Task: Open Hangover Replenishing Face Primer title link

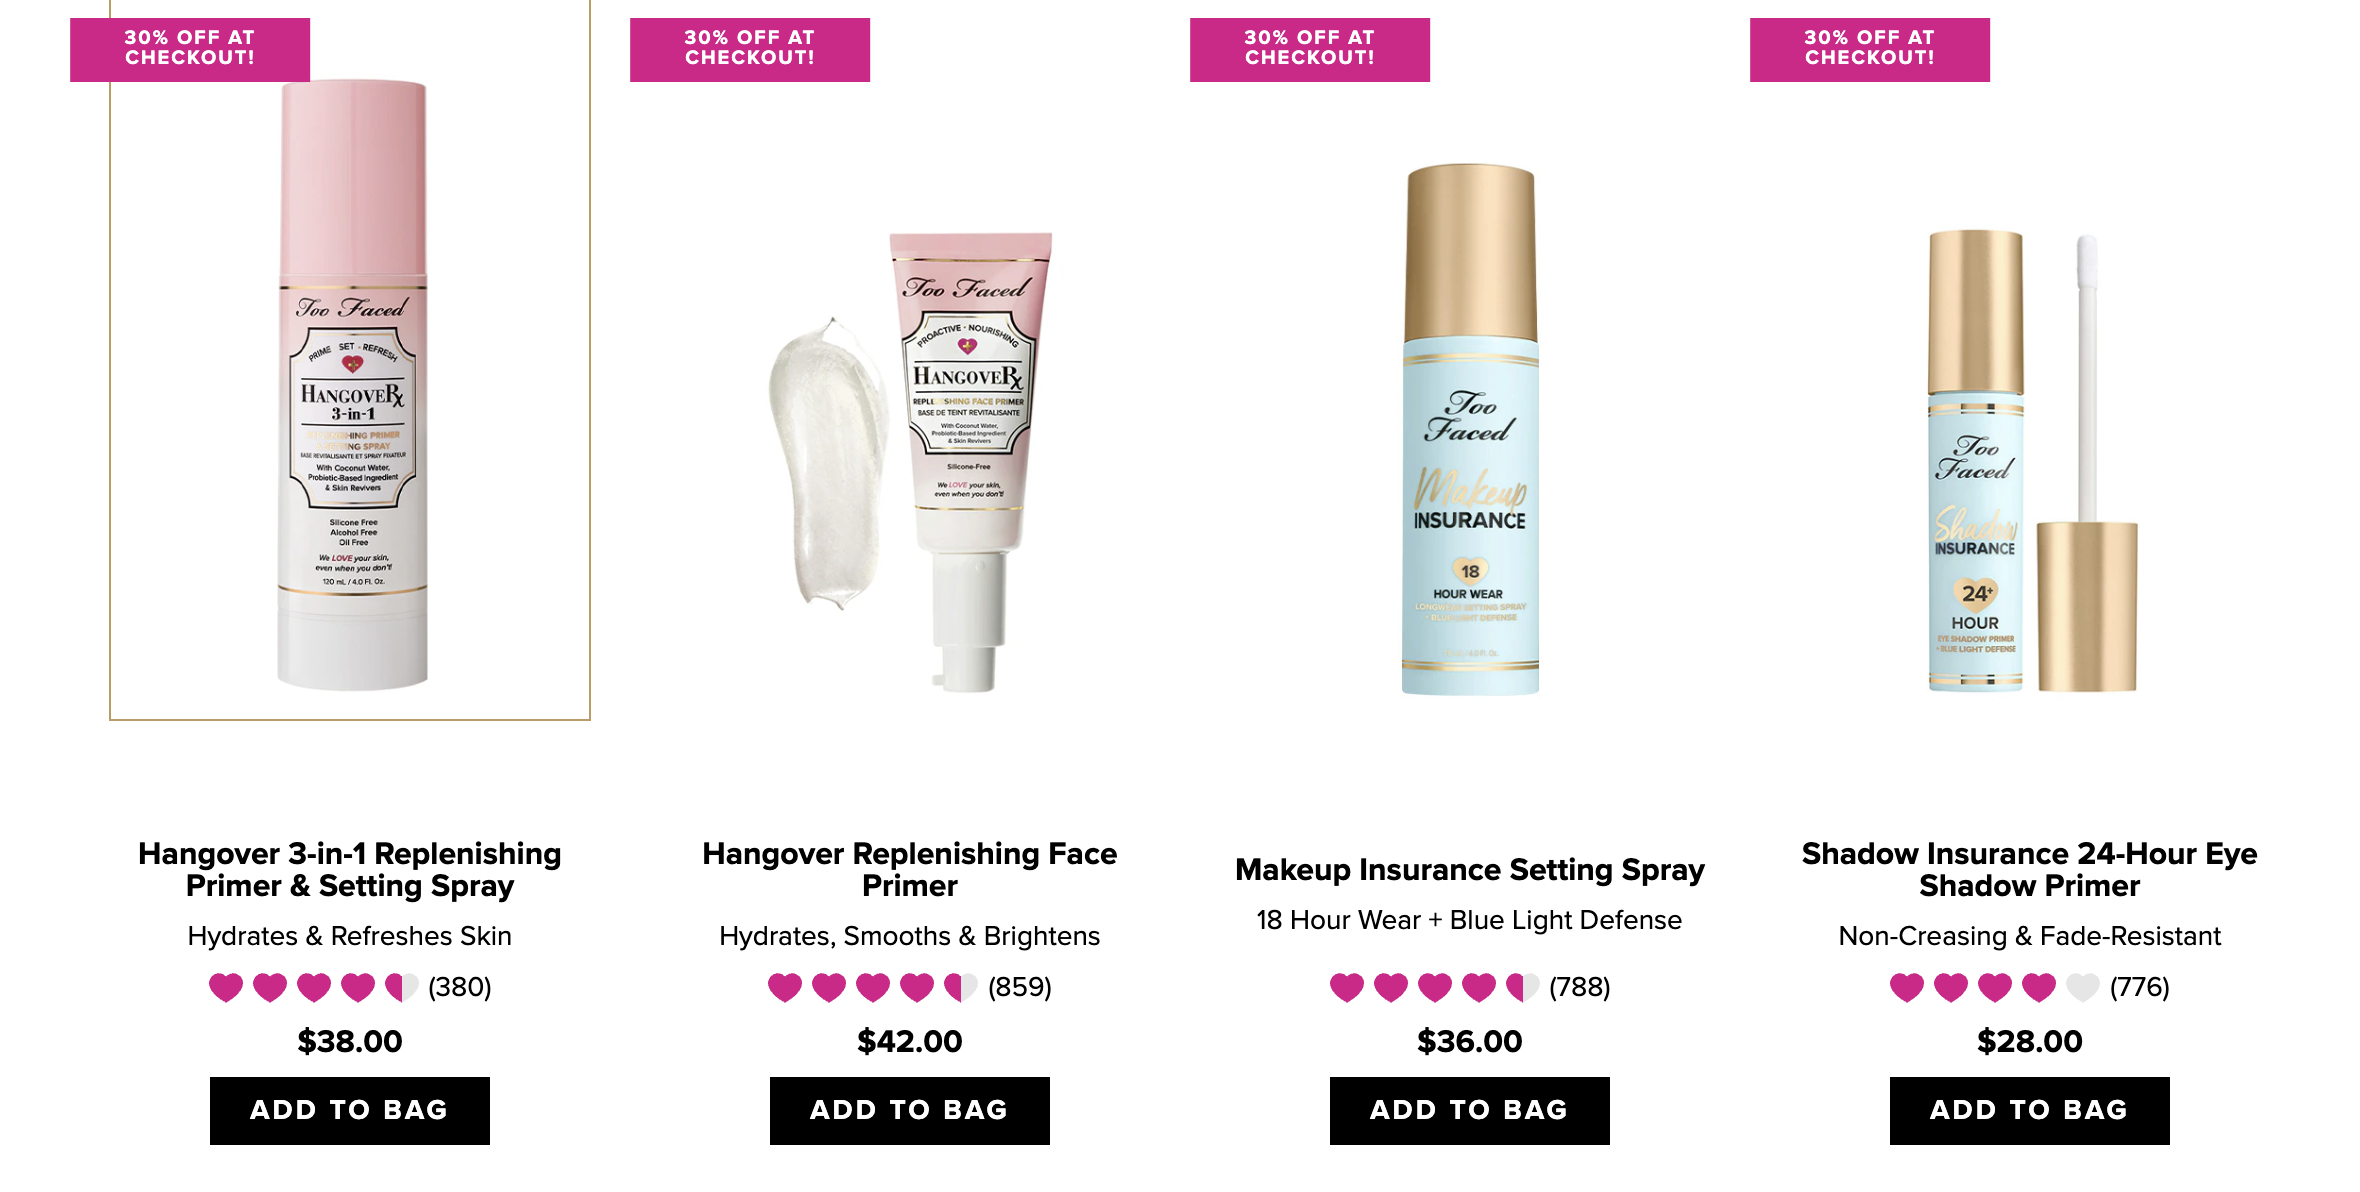Action: 910,869
